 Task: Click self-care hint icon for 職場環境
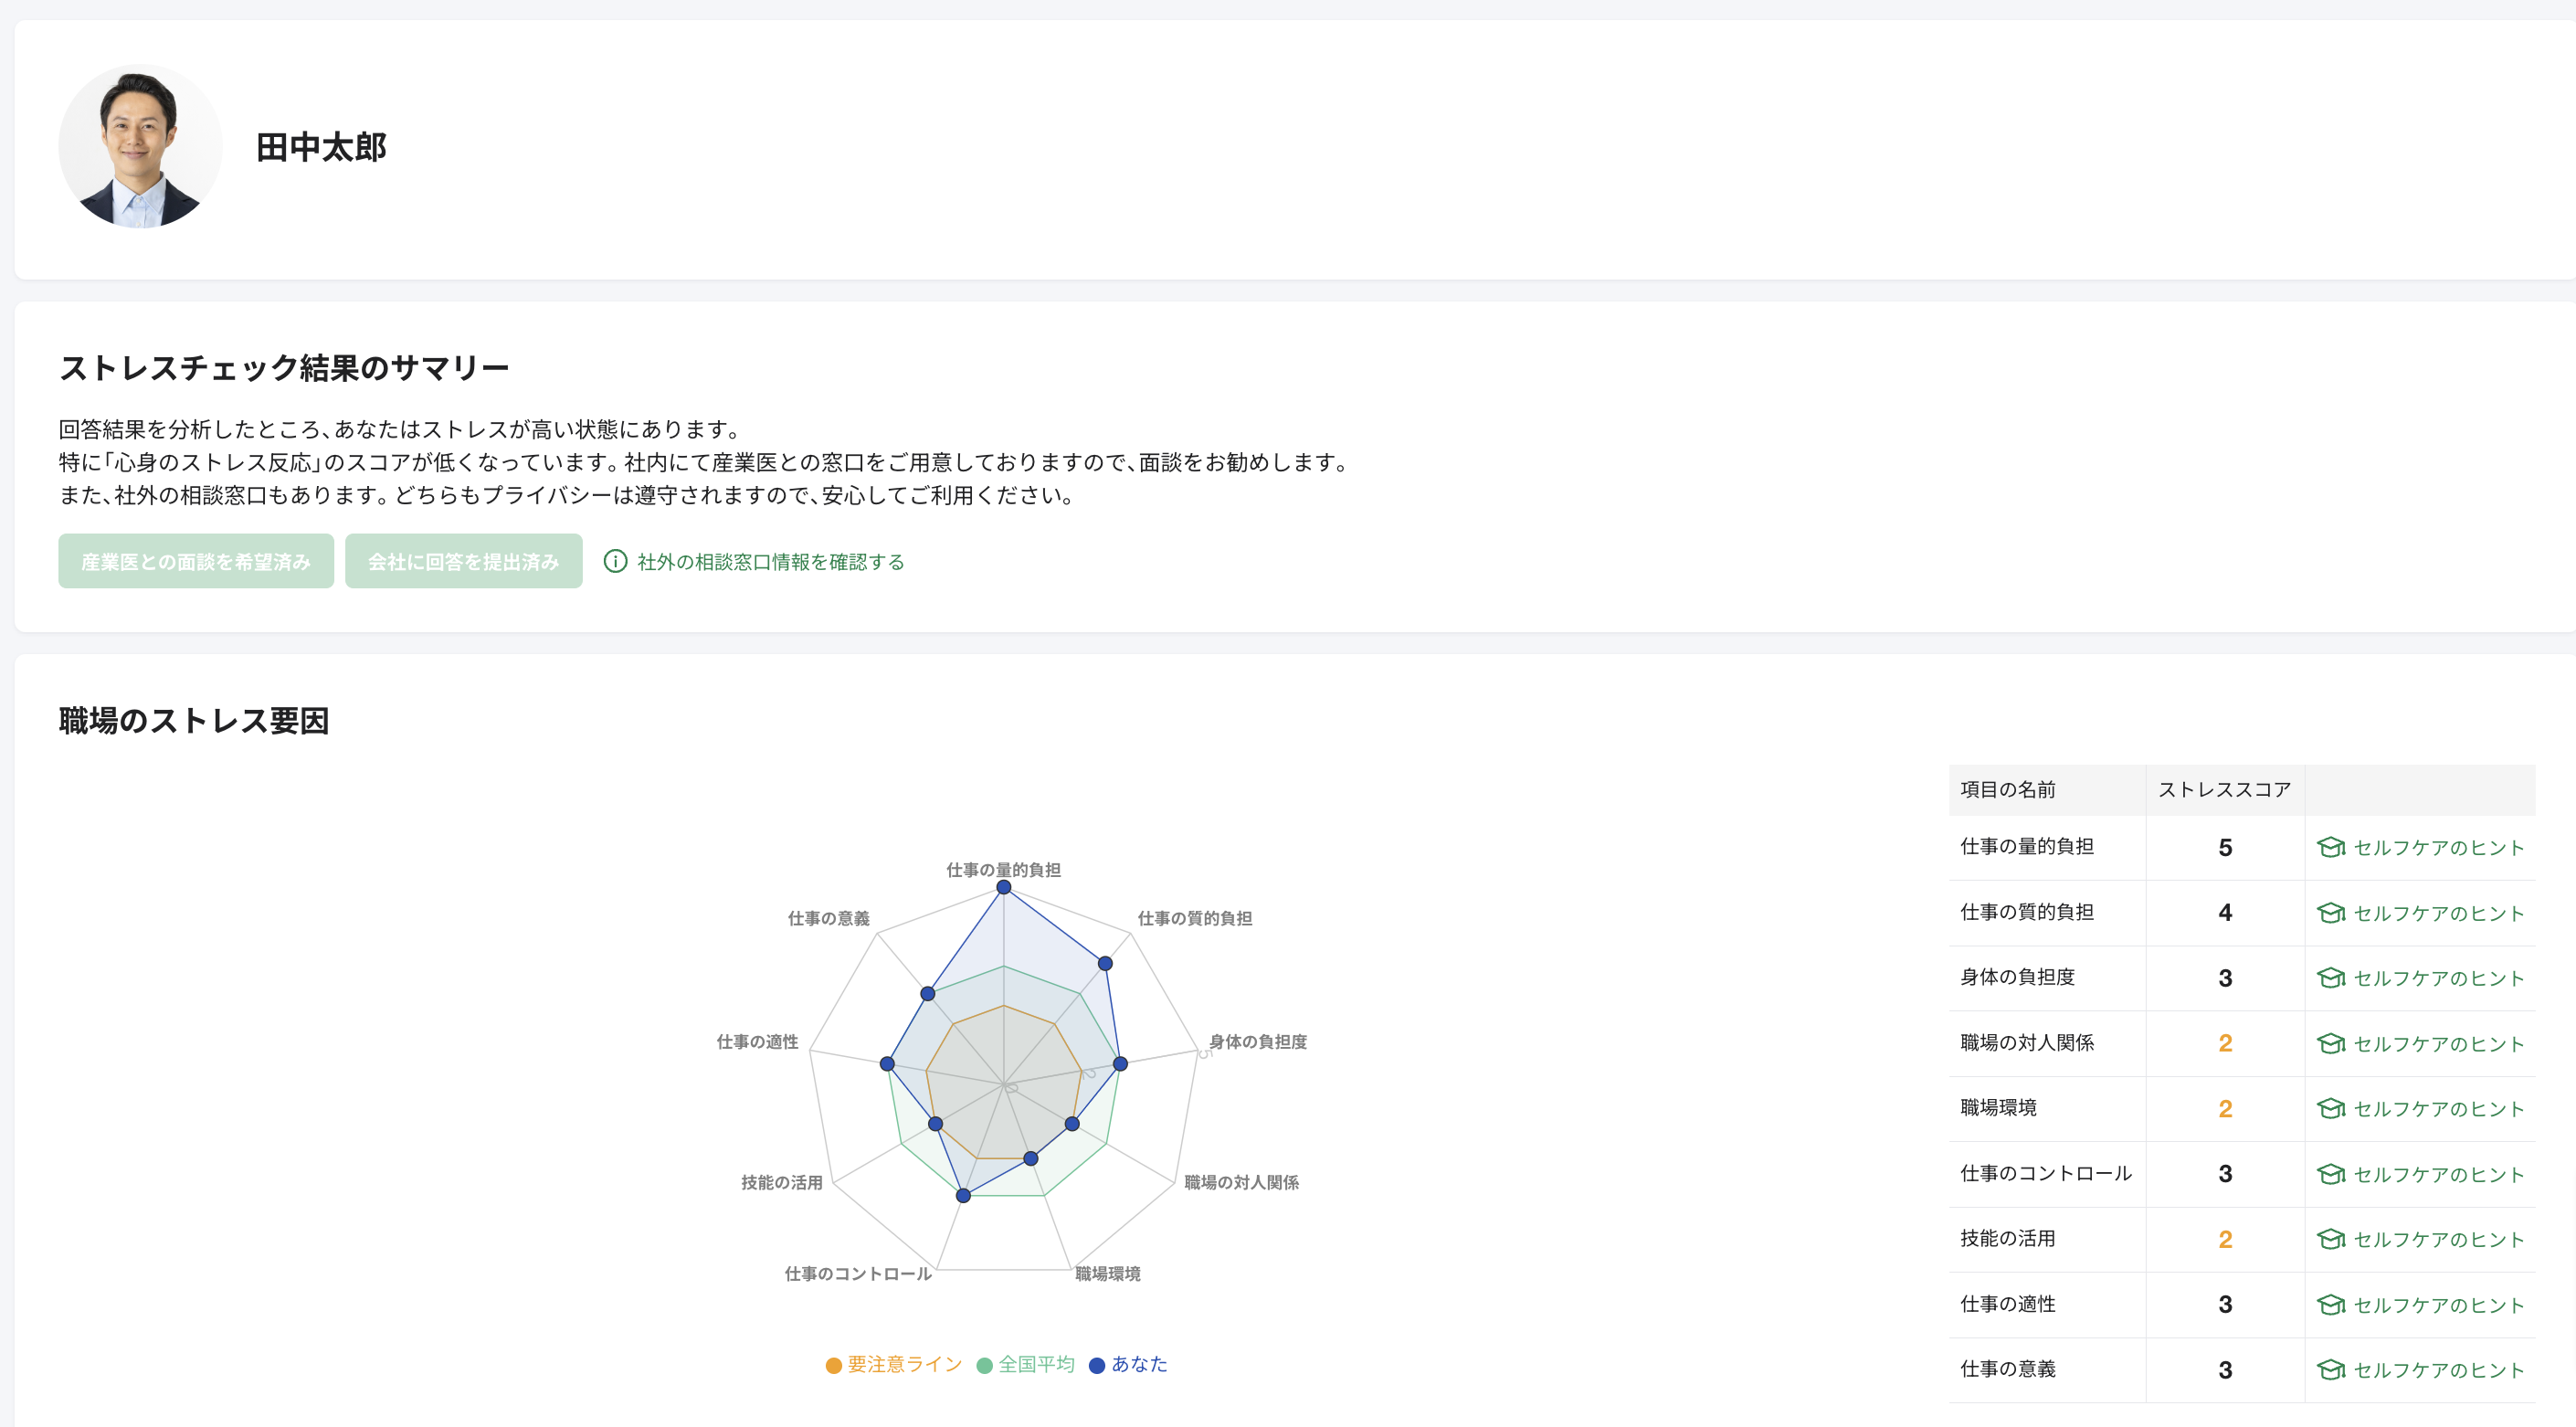coord(2330,1108)
